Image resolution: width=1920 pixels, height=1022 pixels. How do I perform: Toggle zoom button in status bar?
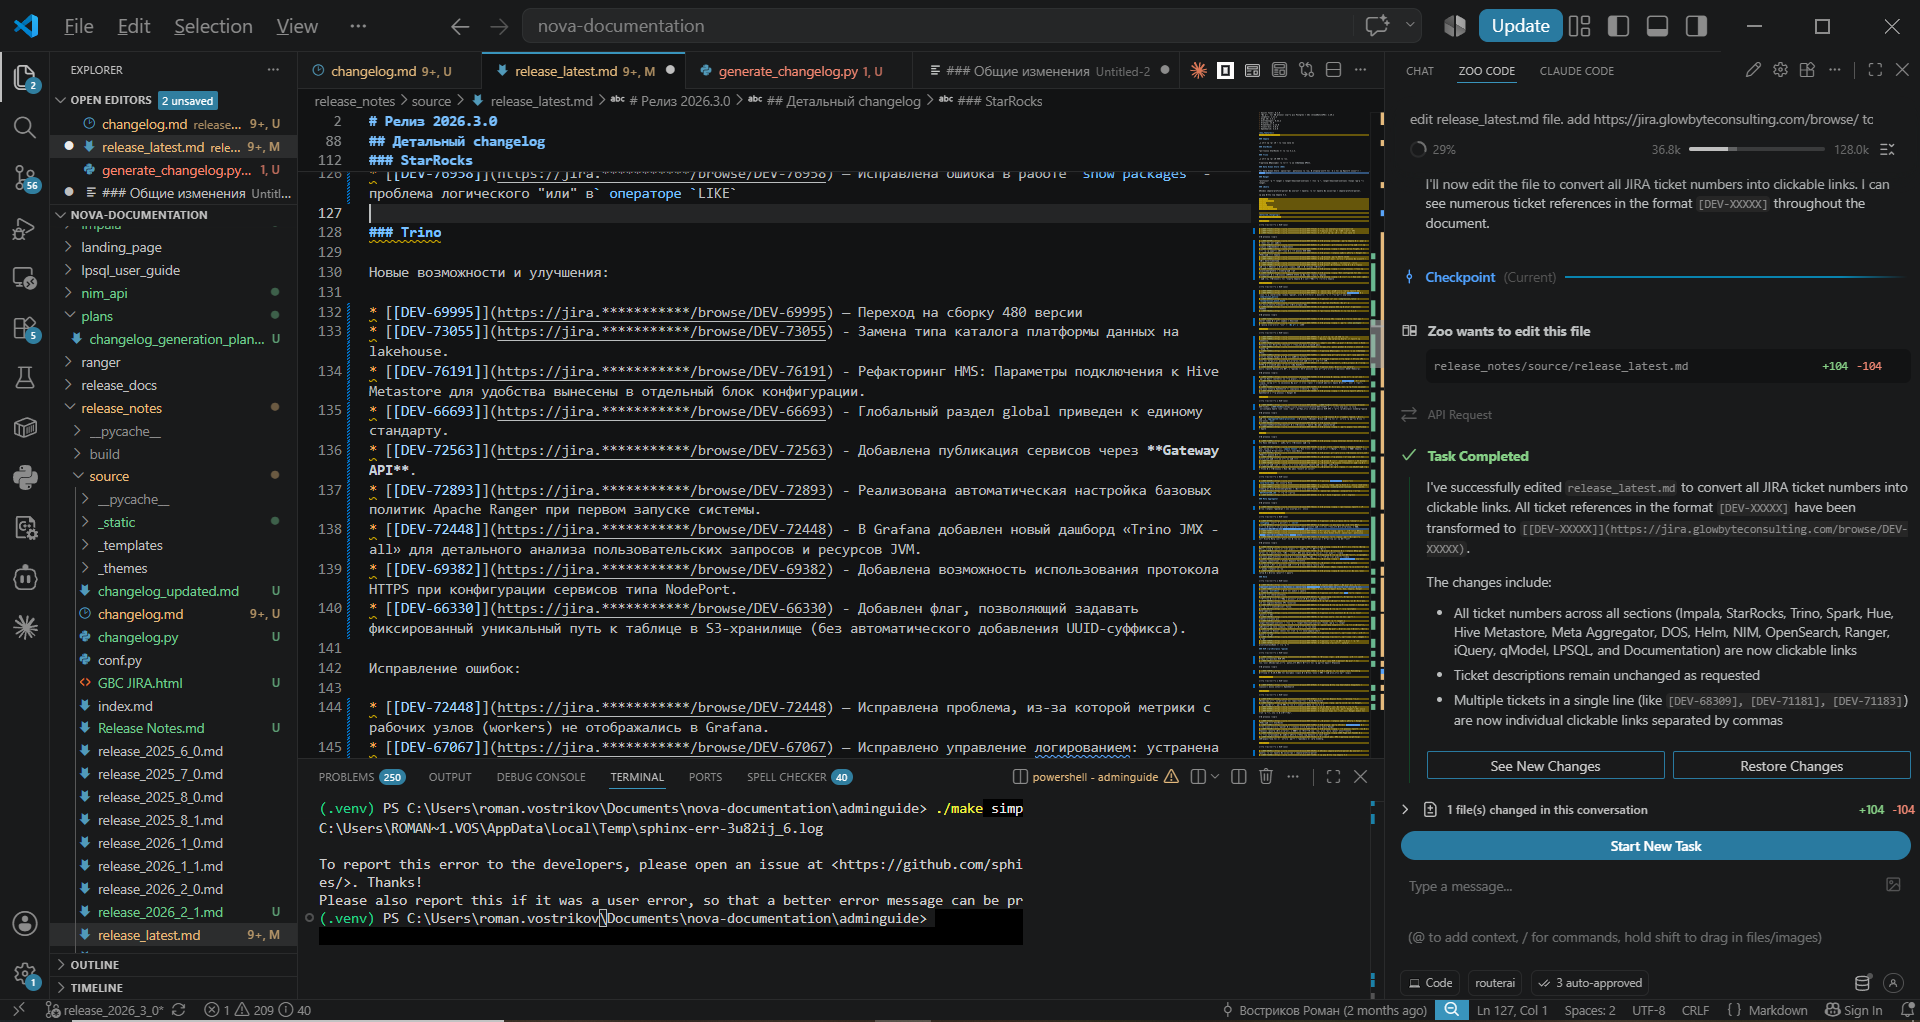(x=1451, y=1010)
